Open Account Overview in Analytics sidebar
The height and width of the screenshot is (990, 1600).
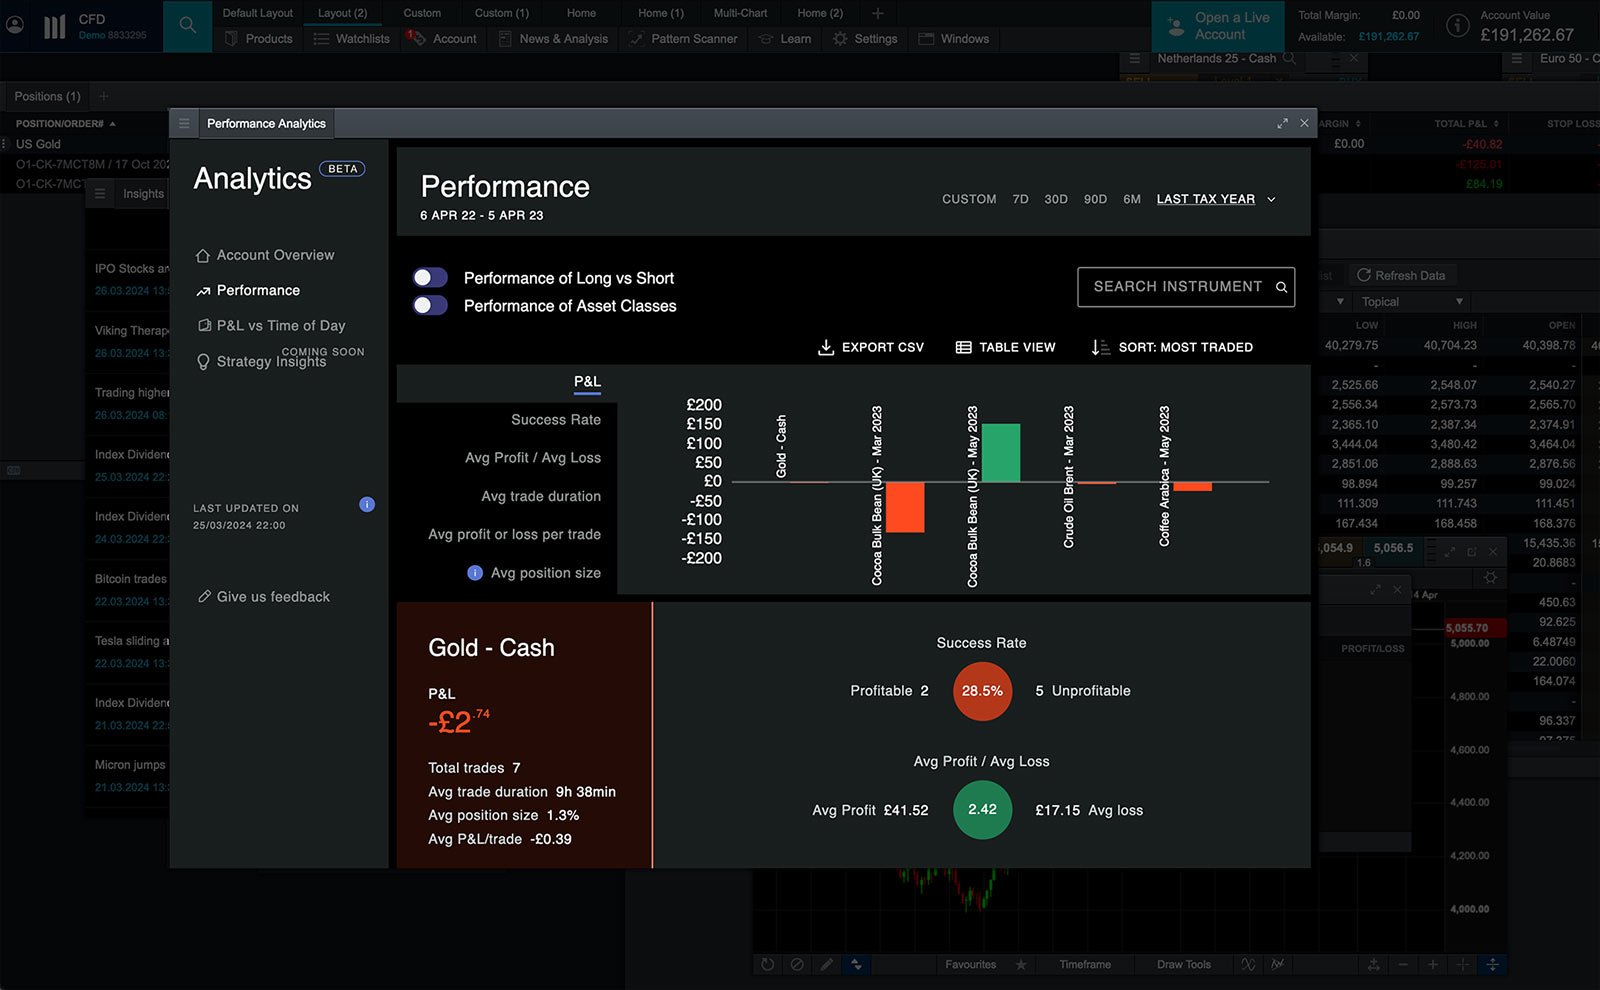coord(275,255)
